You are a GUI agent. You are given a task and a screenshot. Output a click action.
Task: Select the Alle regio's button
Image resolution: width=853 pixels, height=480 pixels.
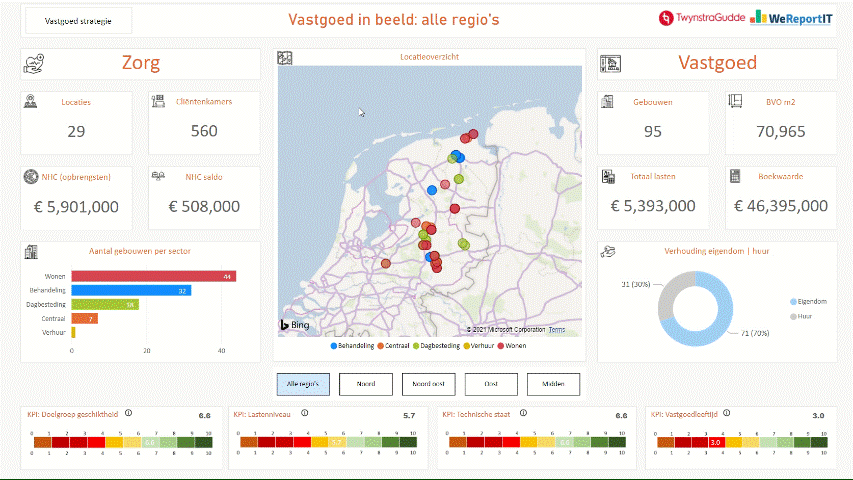[302, 384]
